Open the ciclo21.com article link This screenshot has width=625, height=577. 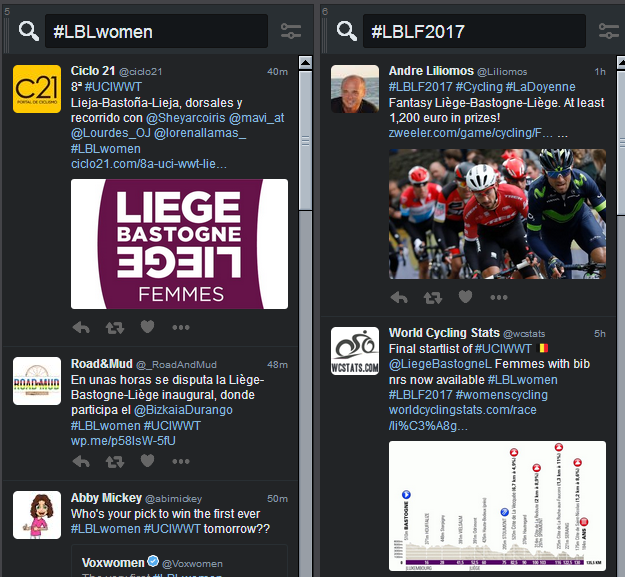click(x=149, y=164)
